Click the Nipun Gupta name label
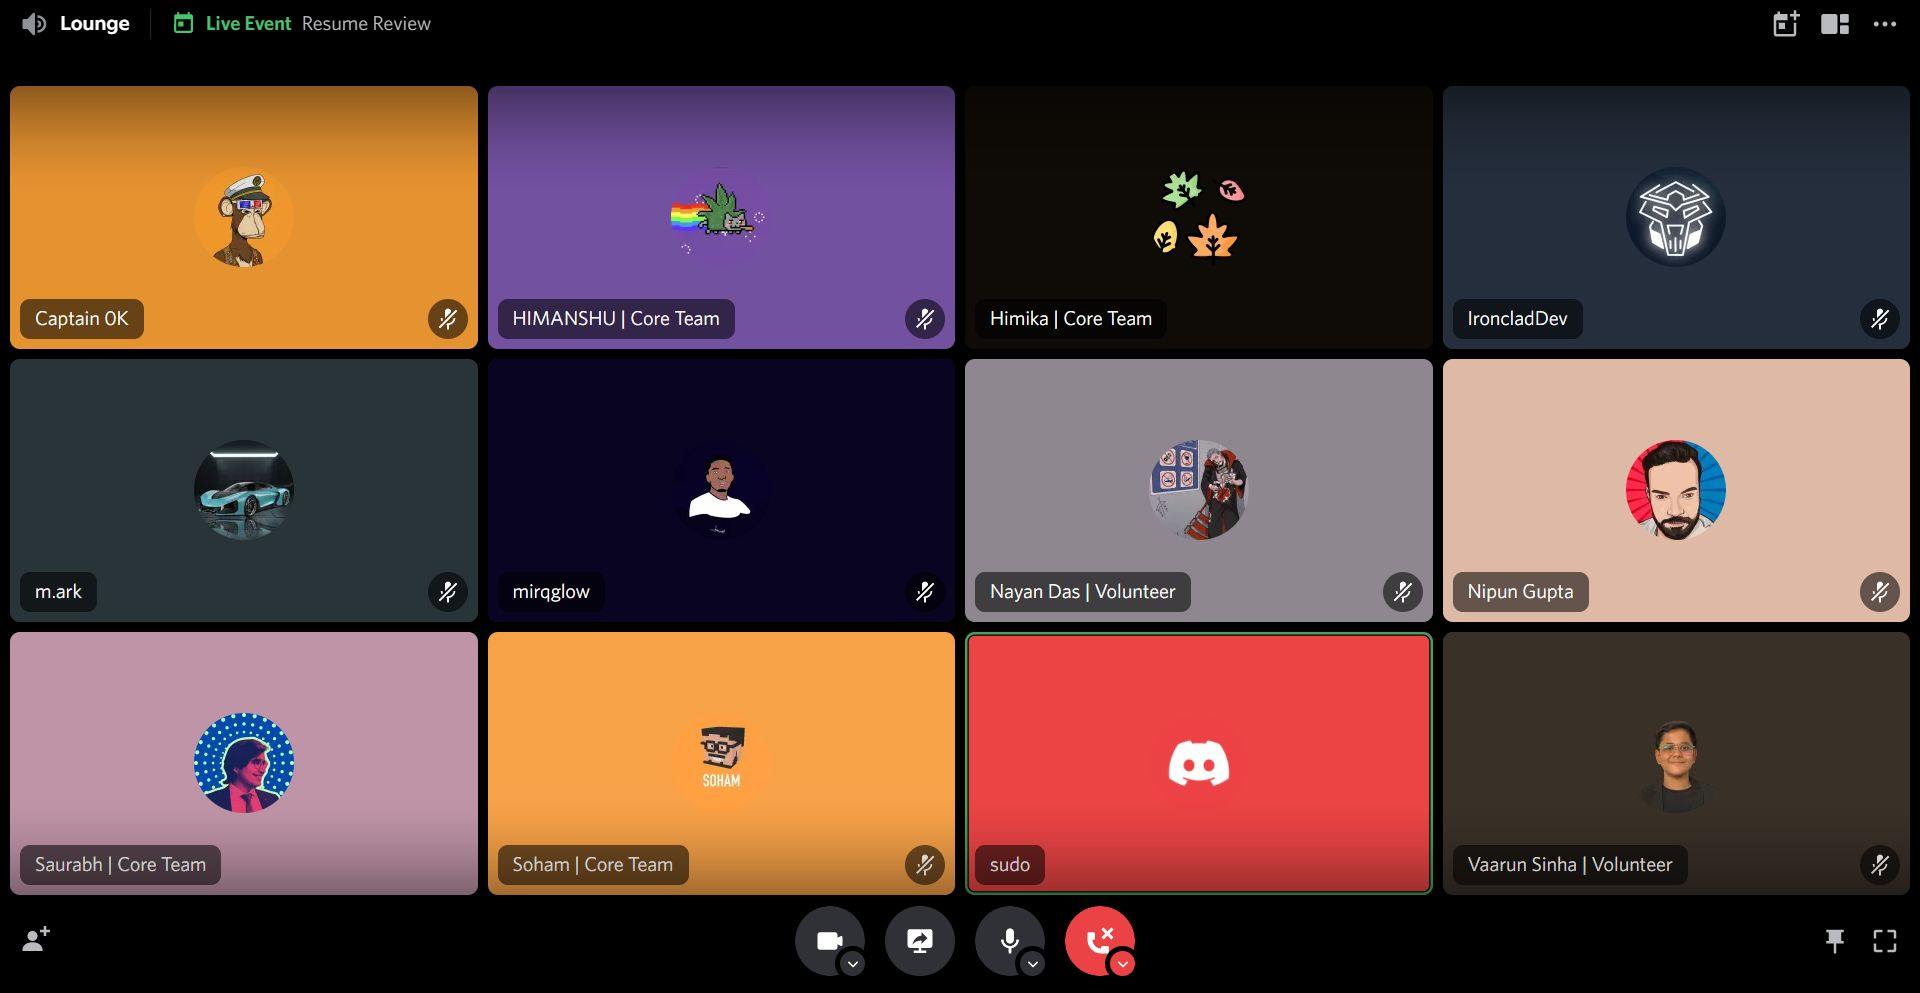 click(x=1520, y=592)
